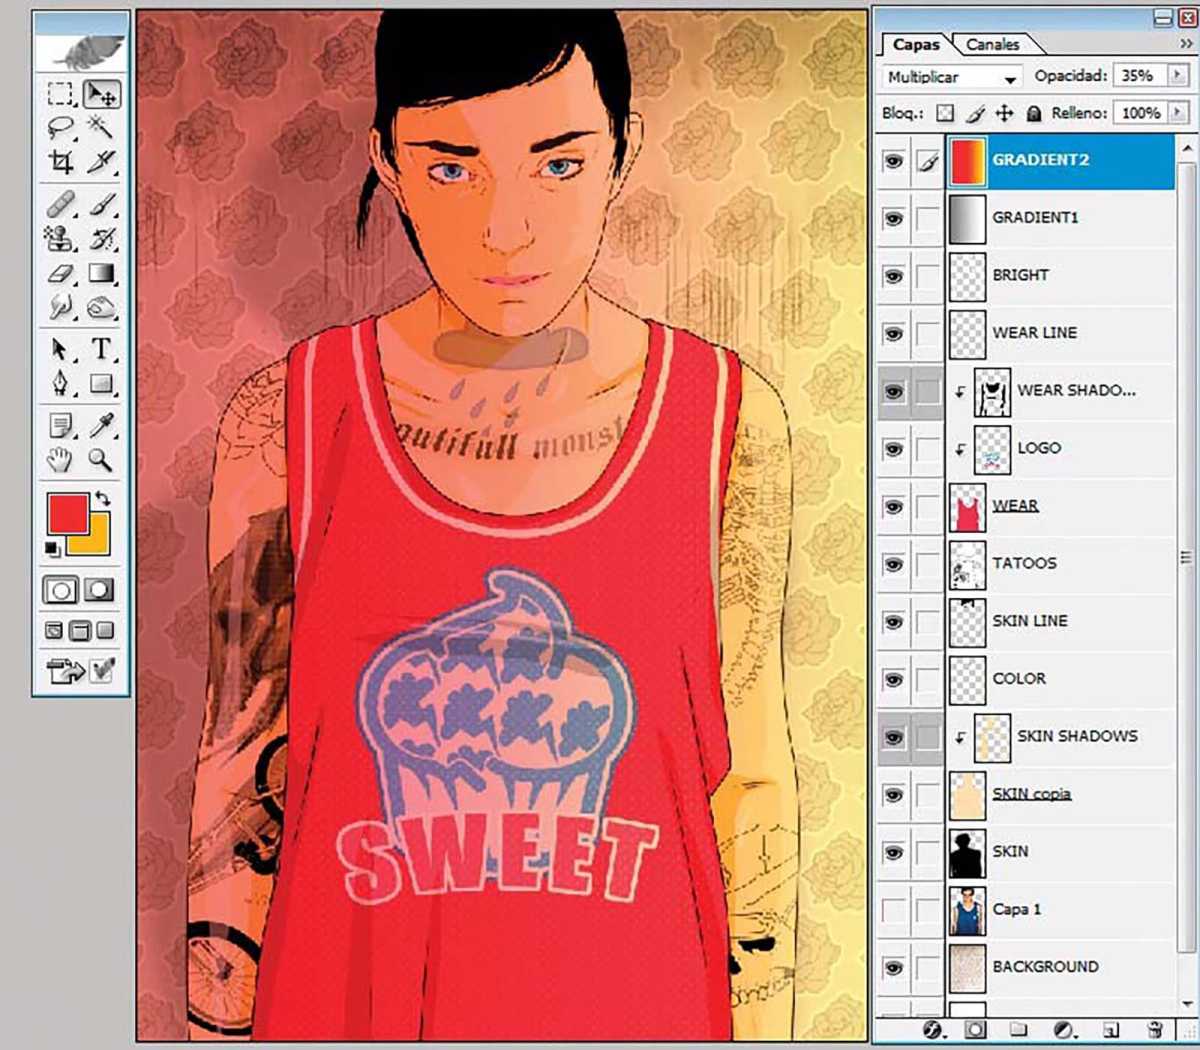Open the Layers panel flyout menu
Screen dimensions: 1200x1050
(x=1184, y=44)
